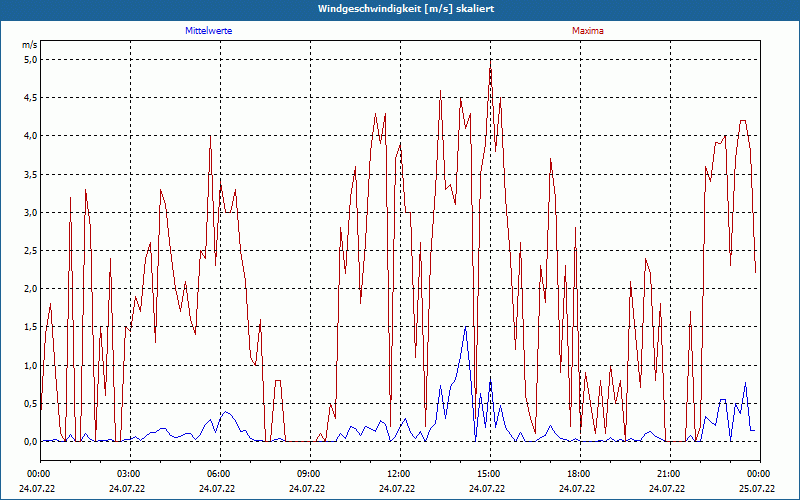Image resolution: width=800 pixels, height=500 pixels.
Task: Click the '12:00' time label
Action: (x=399, y=474)
